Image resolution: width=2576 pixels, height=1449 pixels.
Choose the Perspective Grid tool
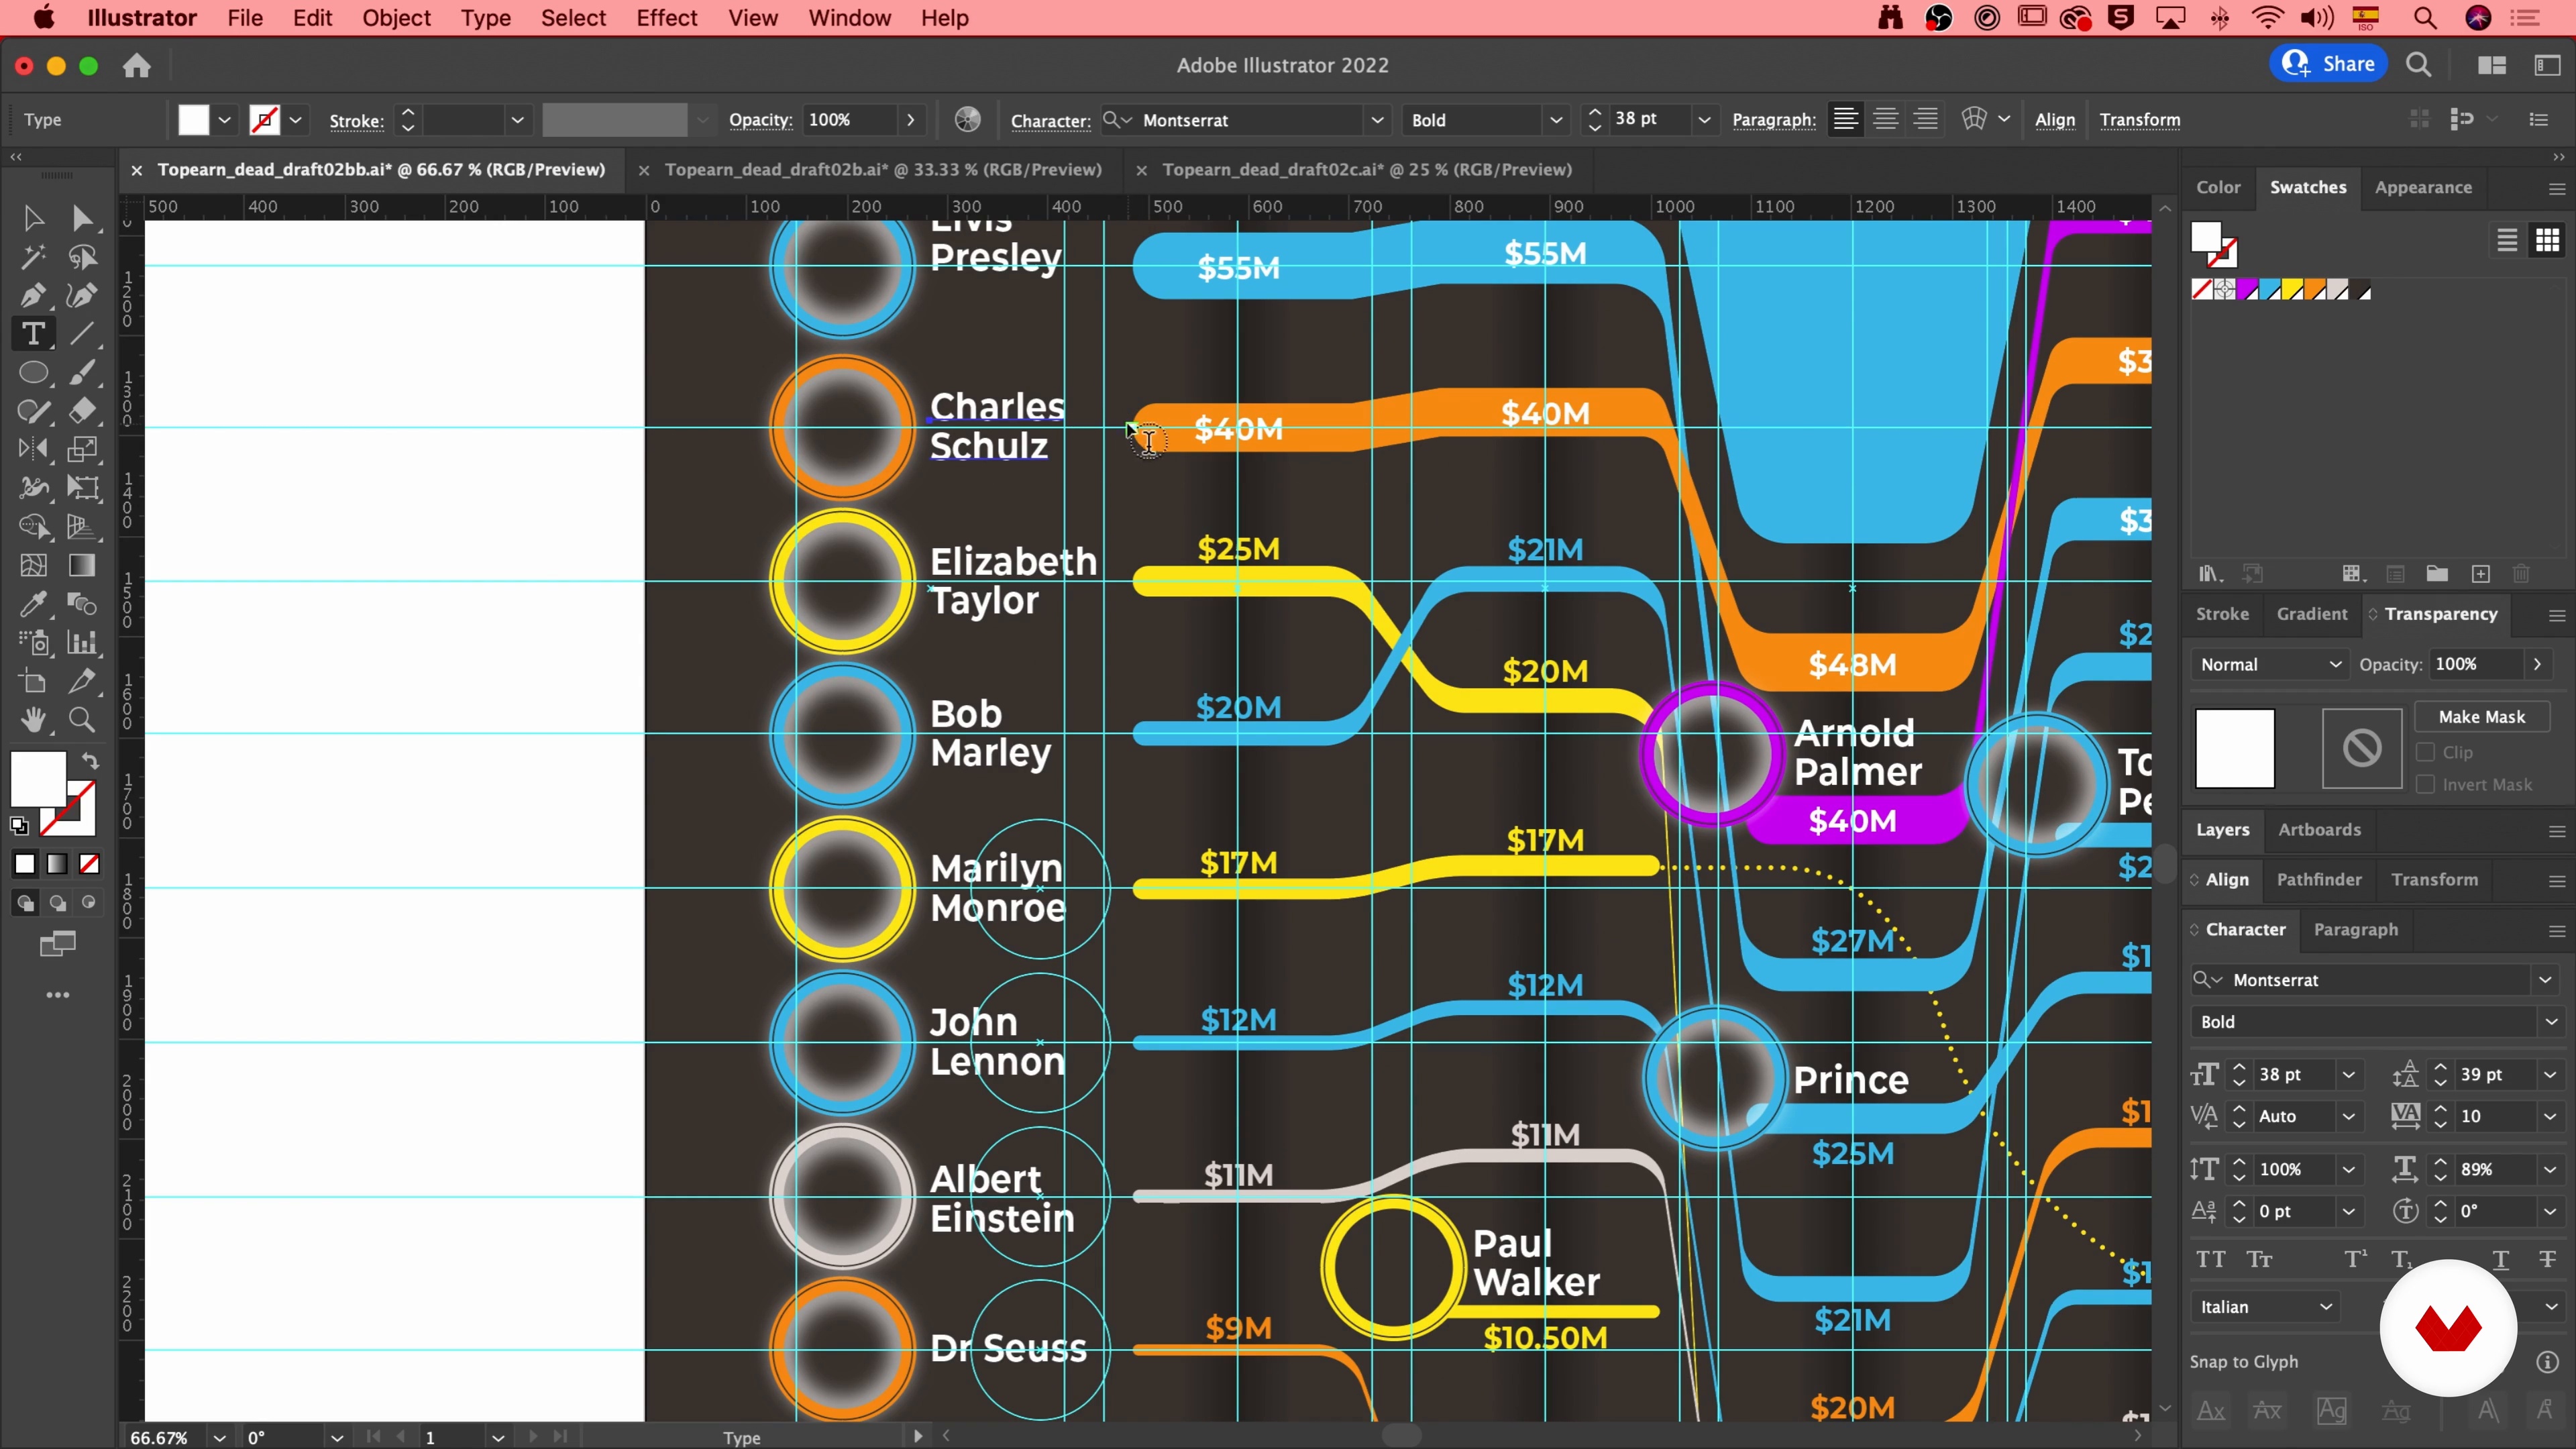click(83, 526)
